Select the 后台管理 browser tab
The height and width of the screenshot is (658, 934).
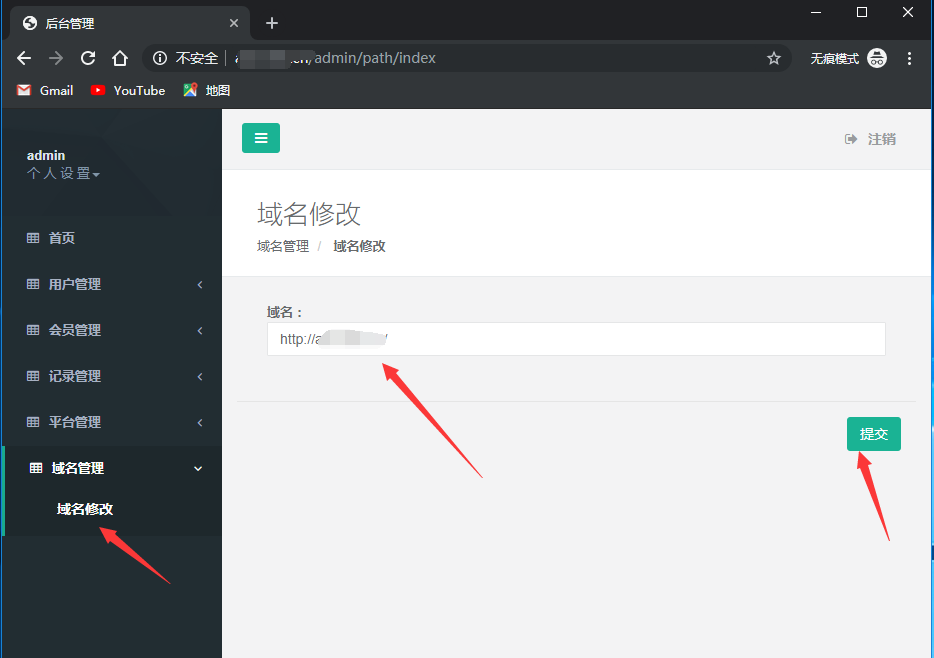point(130,23)
